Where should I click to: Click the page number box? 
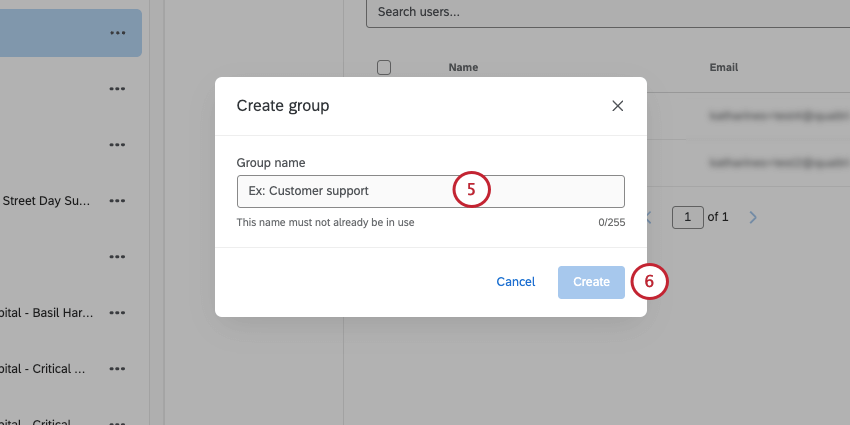(687, 217)
